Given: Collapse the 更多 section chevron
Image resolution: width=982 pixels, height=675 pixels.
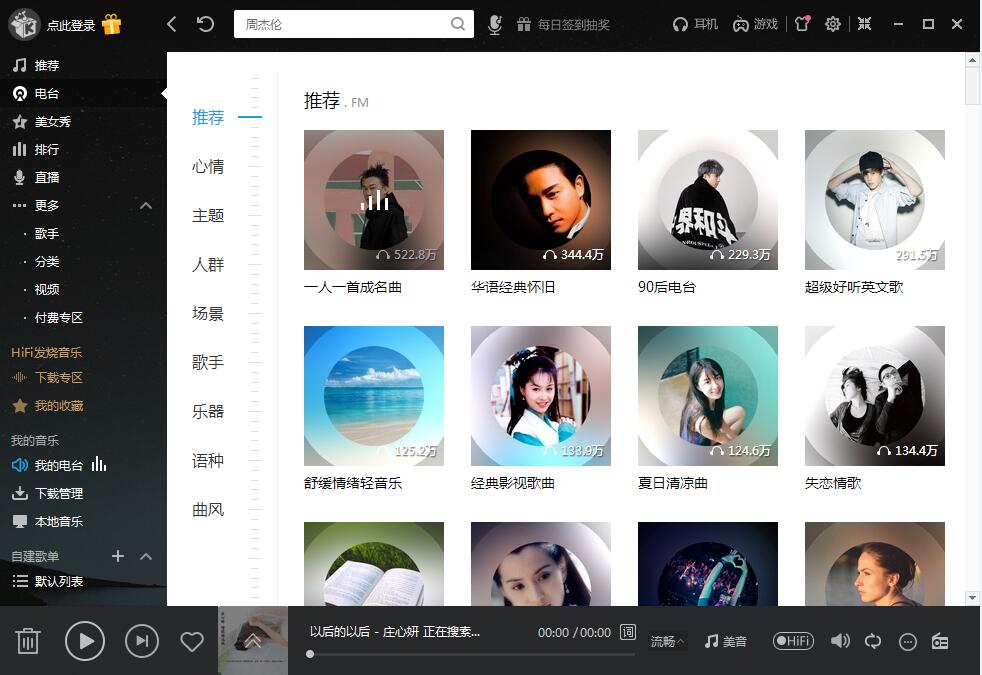Looking at the screenshot, I should [x=146, y=205].
